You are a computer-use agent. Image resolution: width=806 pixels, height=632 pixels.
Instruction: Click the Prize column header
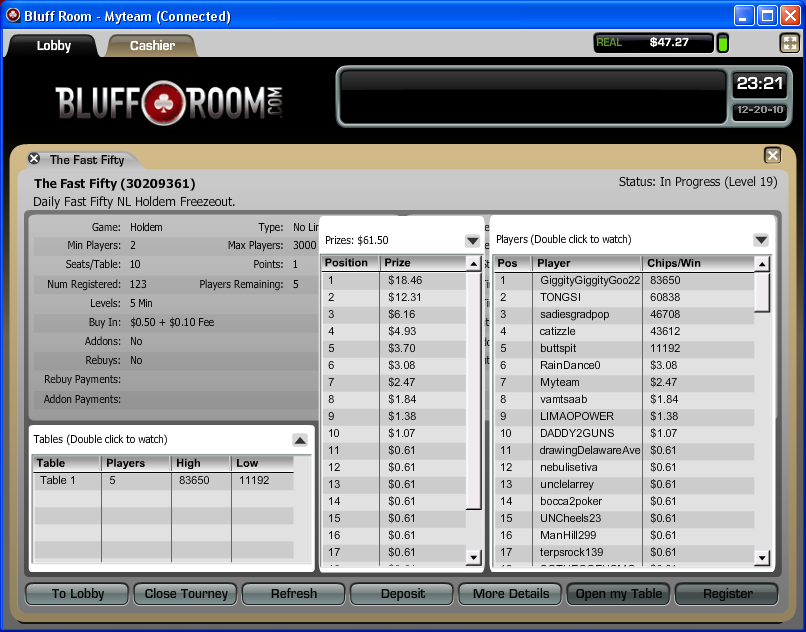tap(423, 263)
